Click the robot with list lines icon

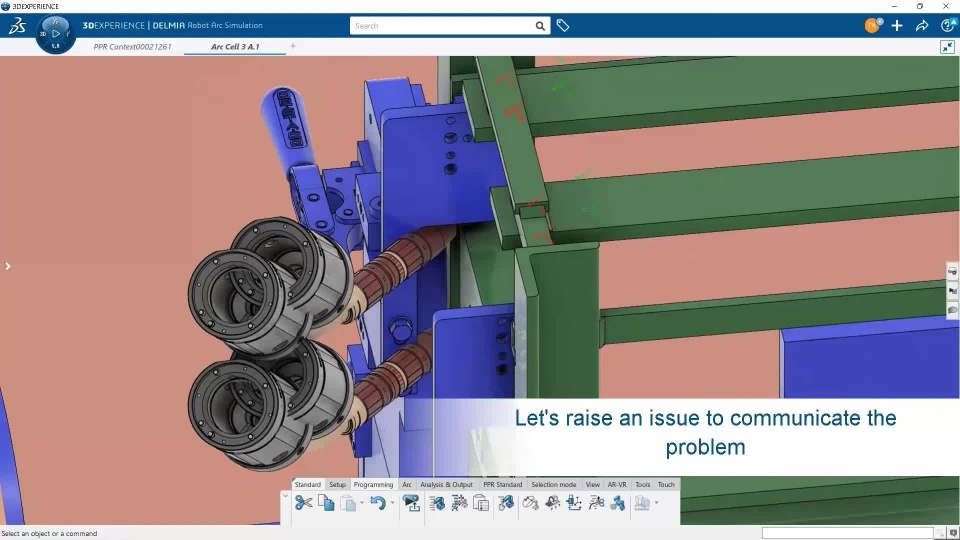pos(437,503)
